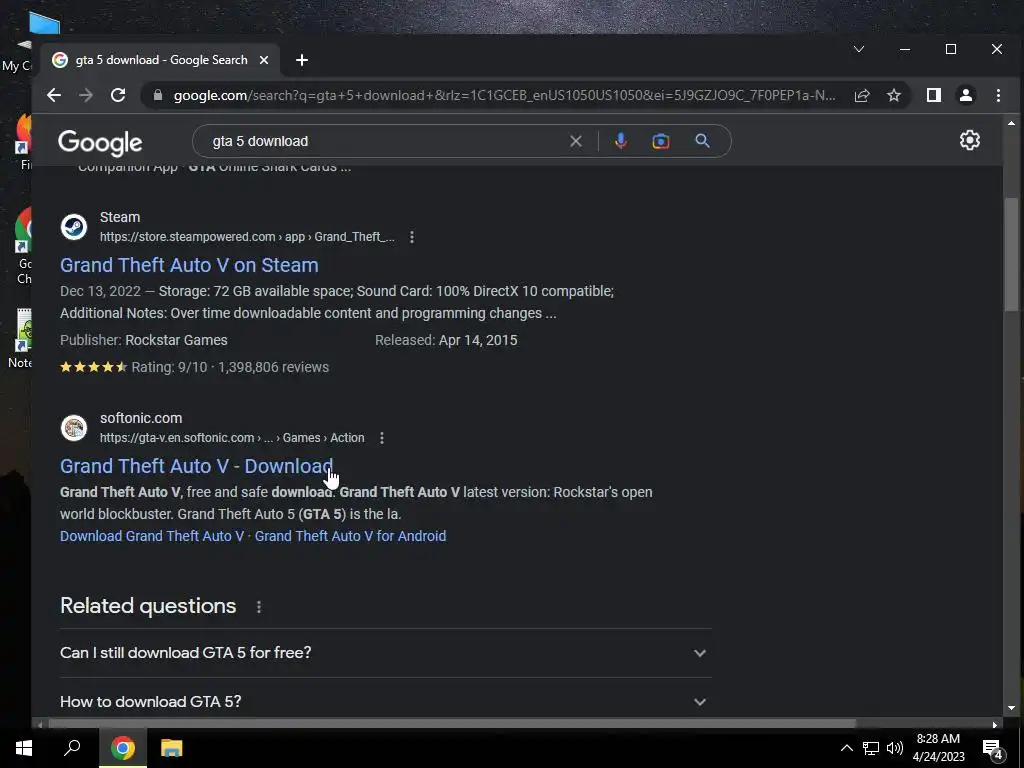Share this page using the share icon

pyautogui.click(x=862, y=95)
